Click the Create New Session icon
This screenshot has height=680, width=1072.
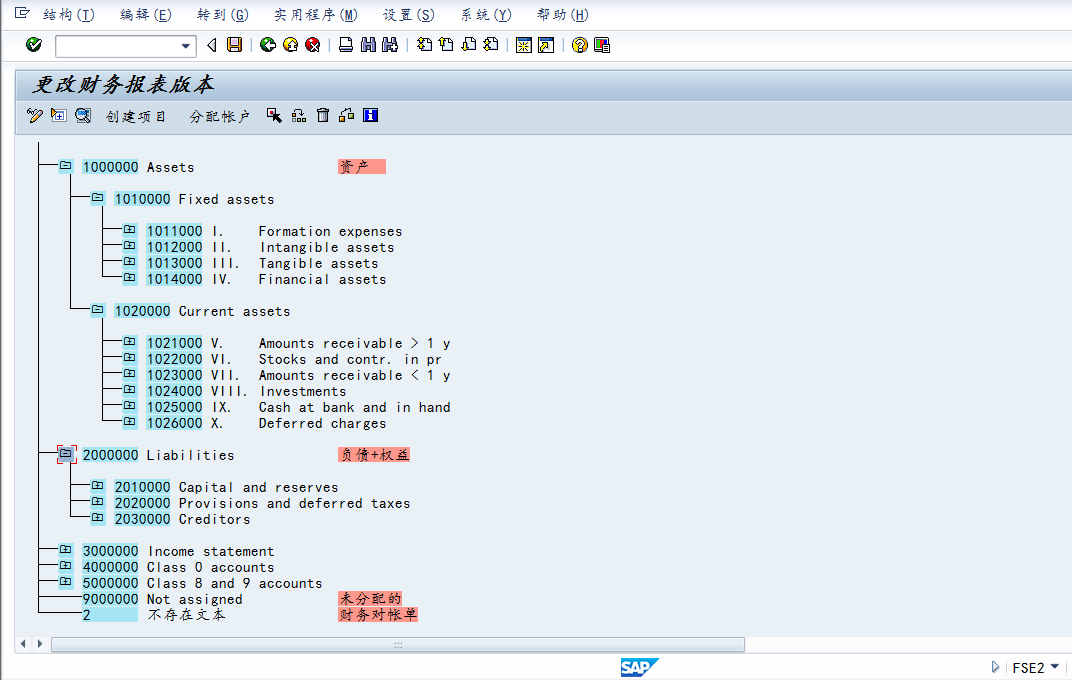coord(524,45)
